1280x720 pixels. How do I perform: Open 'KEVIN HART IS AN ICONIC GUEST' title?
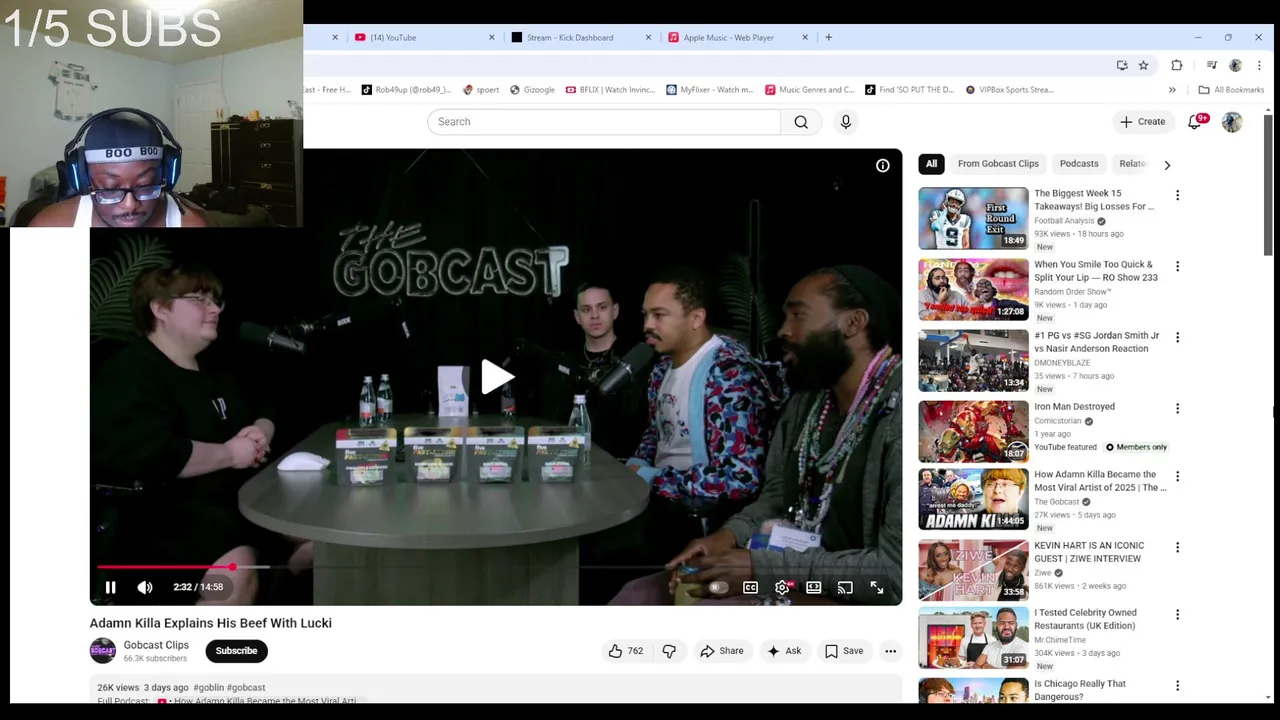pyautogui.click(x=1089, y=553)
